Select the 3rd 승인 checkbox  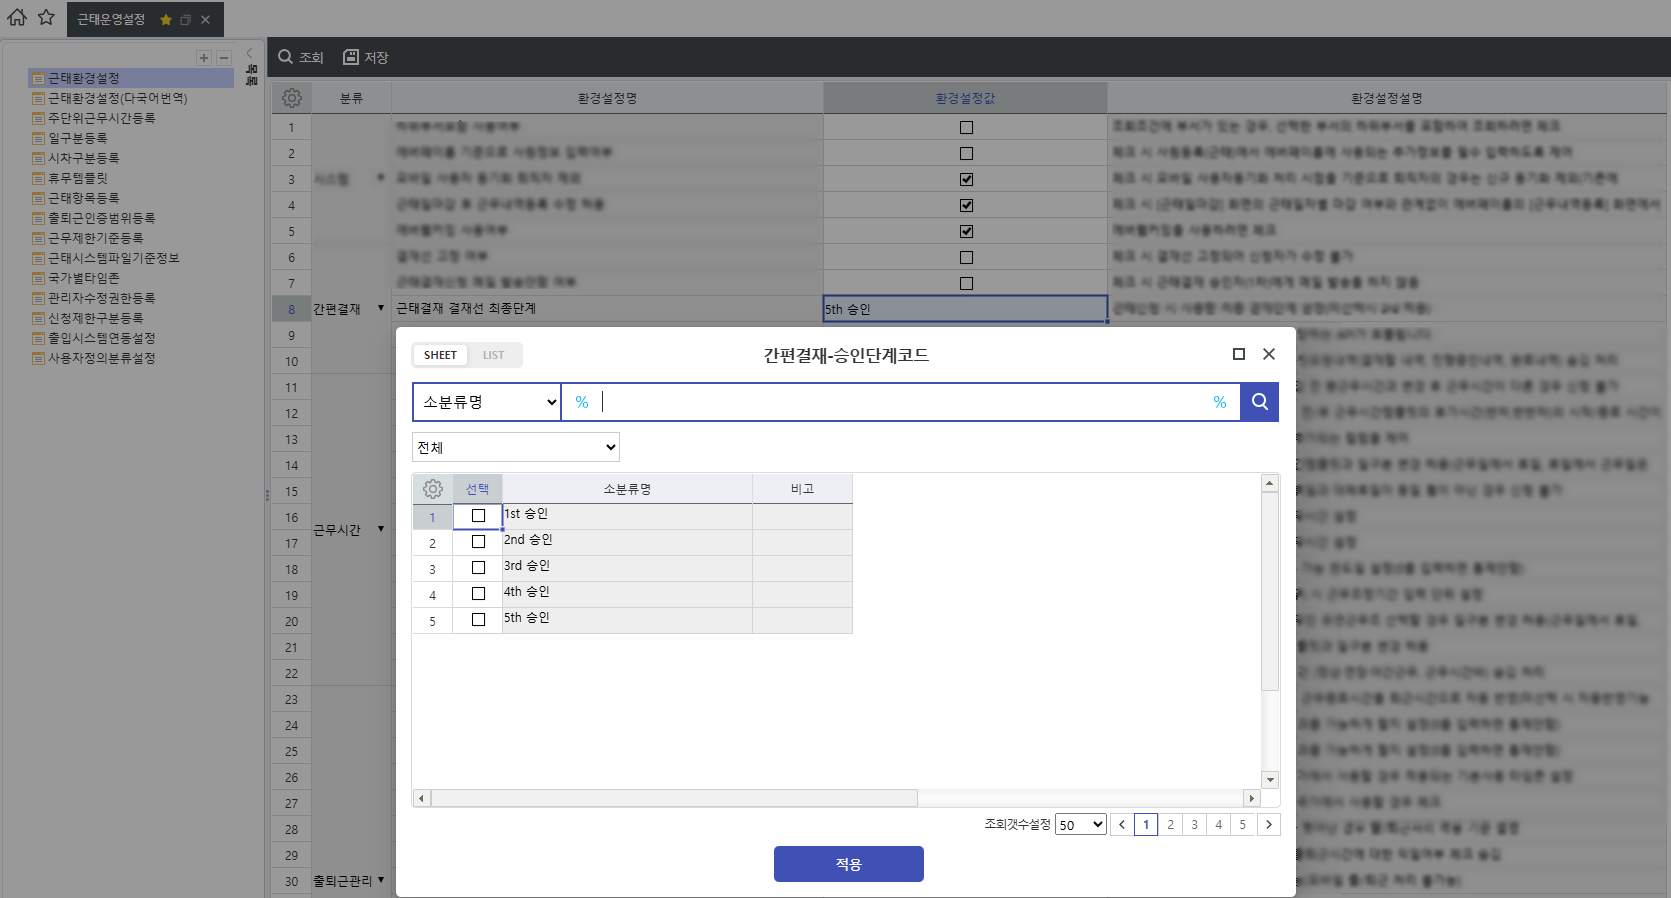coord(478,568)
